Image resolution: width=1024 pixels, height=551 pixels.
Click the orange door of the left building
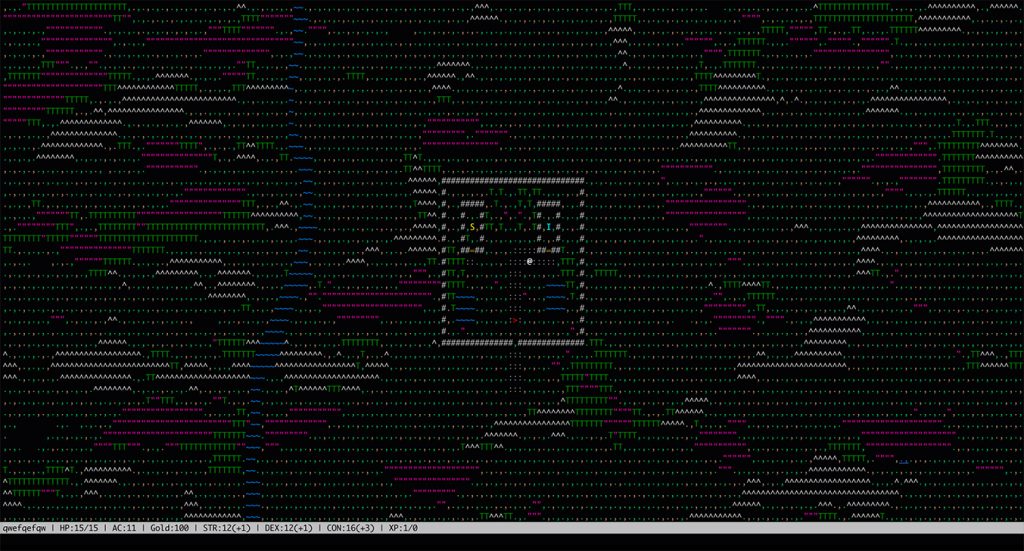(472, 250)
